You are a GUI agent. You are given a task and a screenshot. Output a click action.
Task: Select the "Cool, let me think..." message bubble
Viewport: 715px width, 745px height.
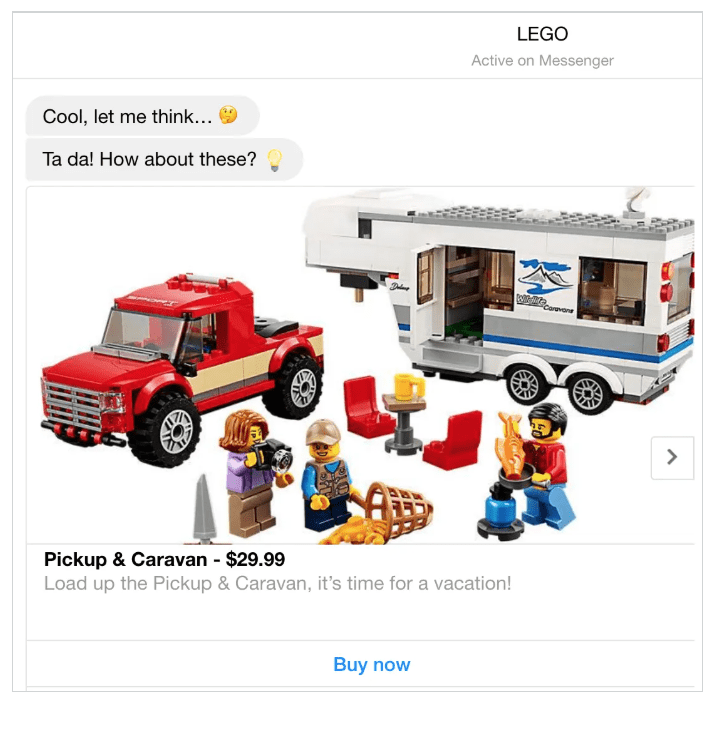(143, 116)
